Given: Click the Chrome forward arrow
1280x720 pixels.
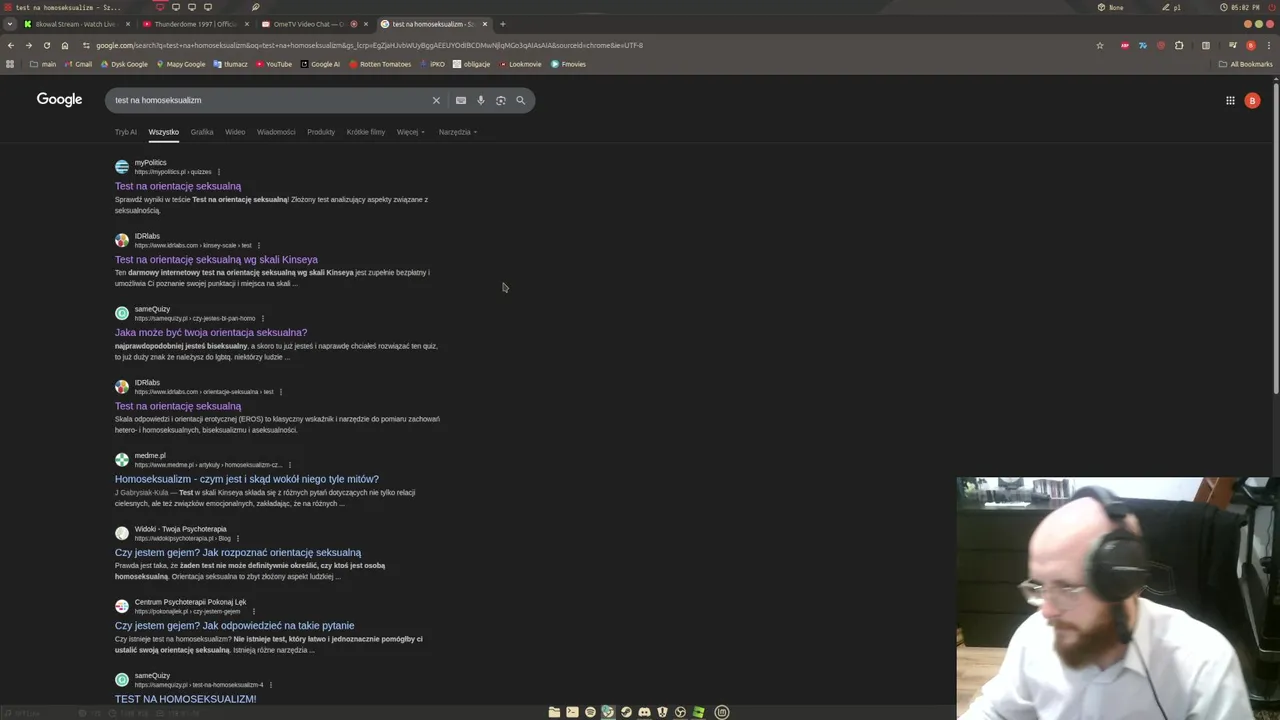Looking at the screenshot, I should (29, 45).
